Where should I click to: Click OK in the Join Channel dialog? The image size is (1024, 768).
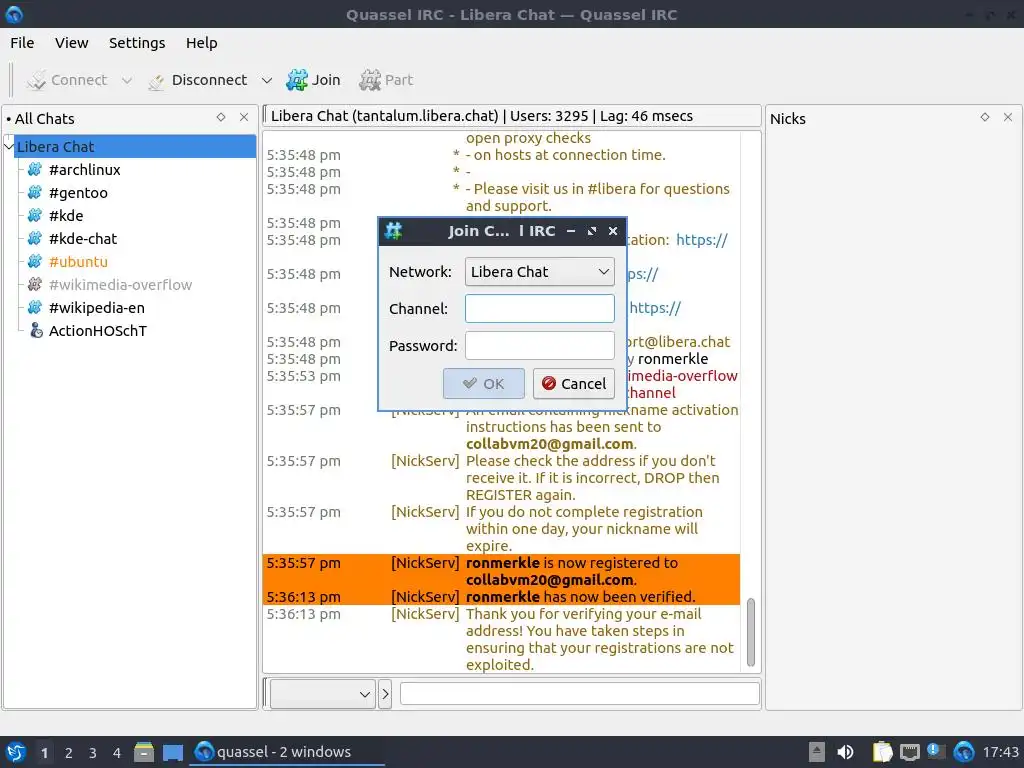coord(483,383)
